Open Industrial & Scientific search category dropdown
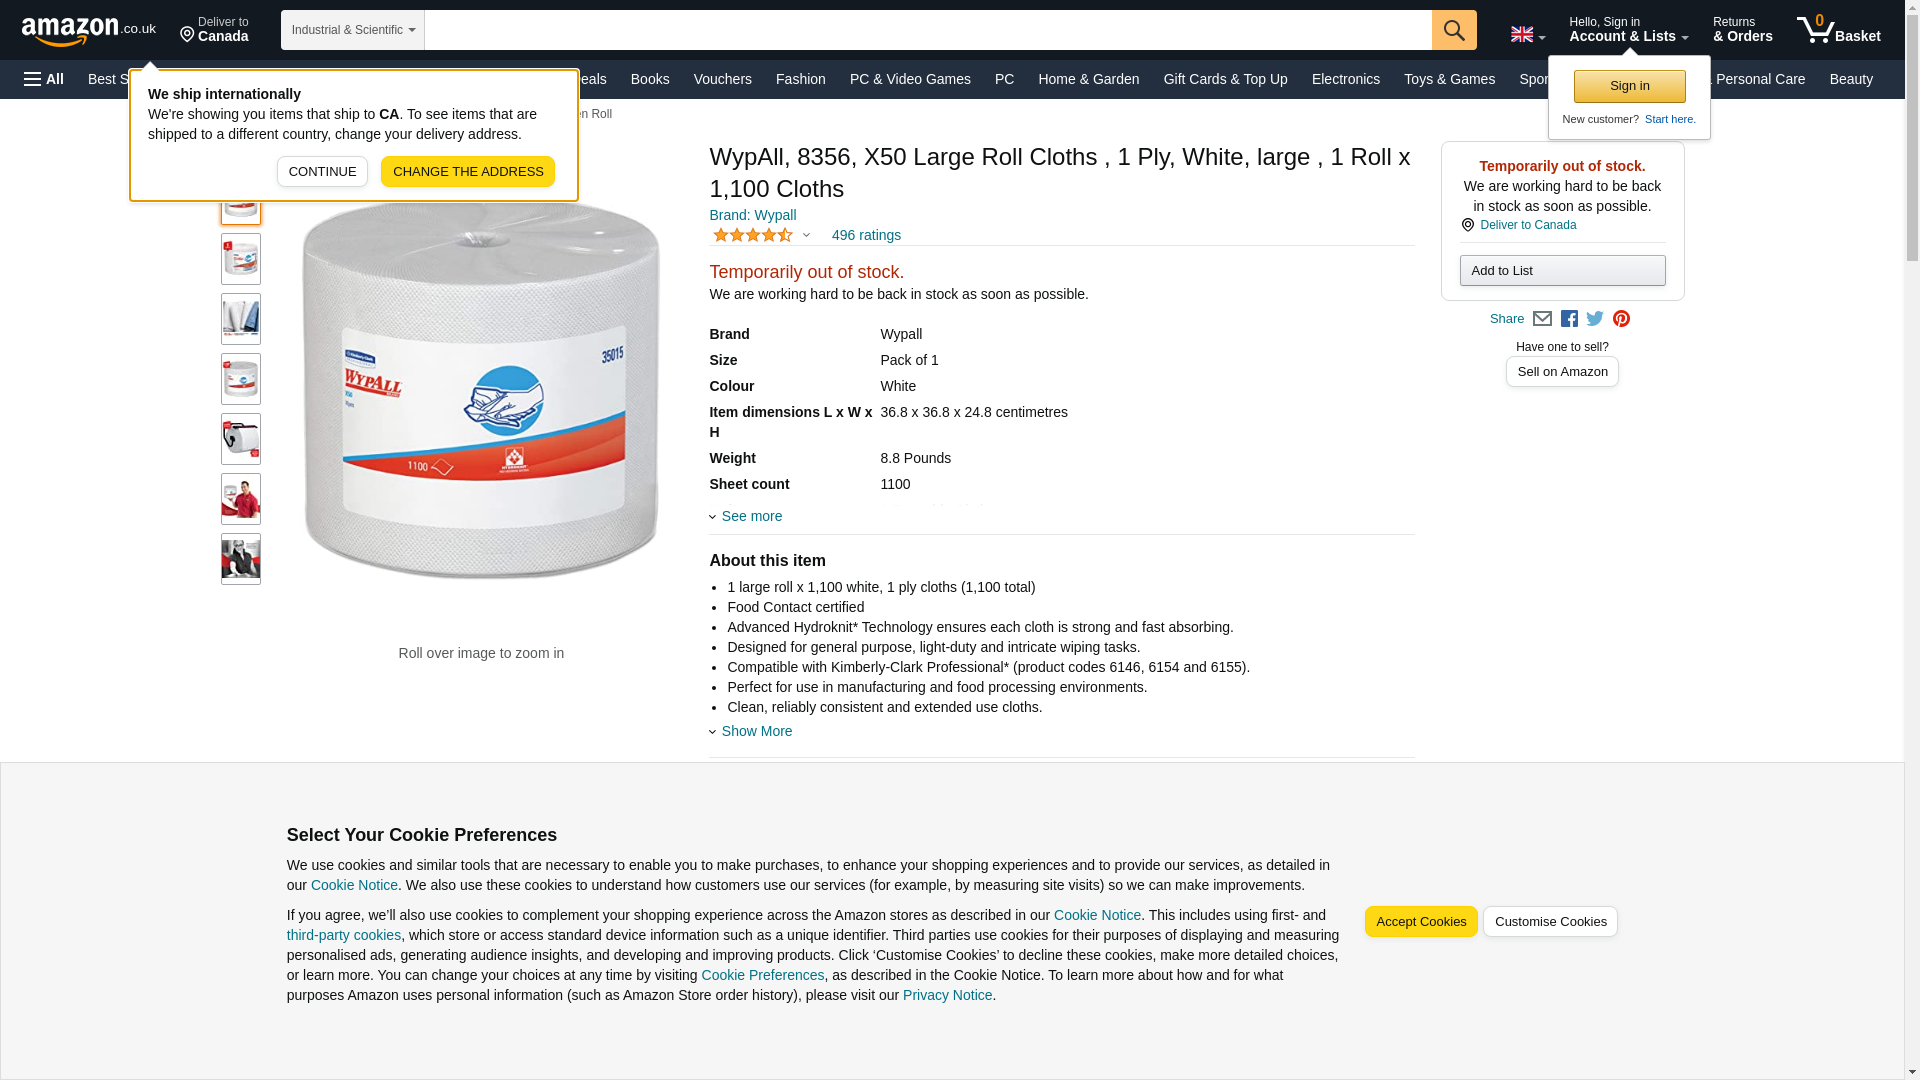This screenshot has height=1080, width=1920. click(353, 30)
